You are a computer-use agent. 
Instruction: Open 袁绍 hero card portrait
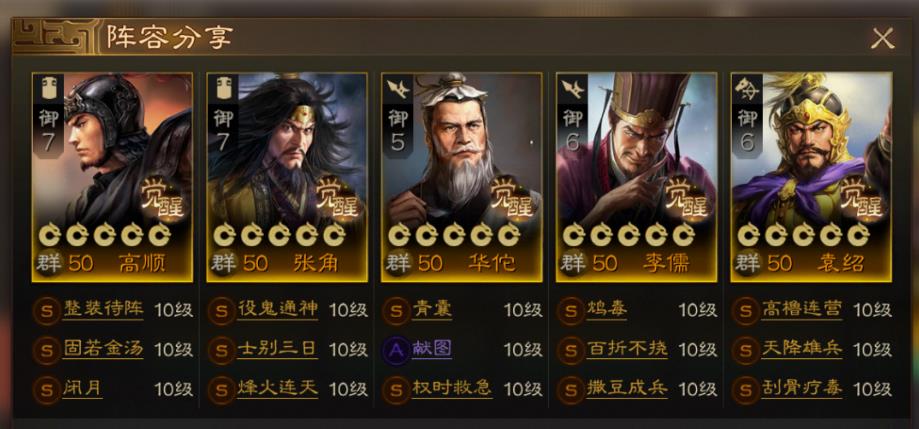(811, 177)
